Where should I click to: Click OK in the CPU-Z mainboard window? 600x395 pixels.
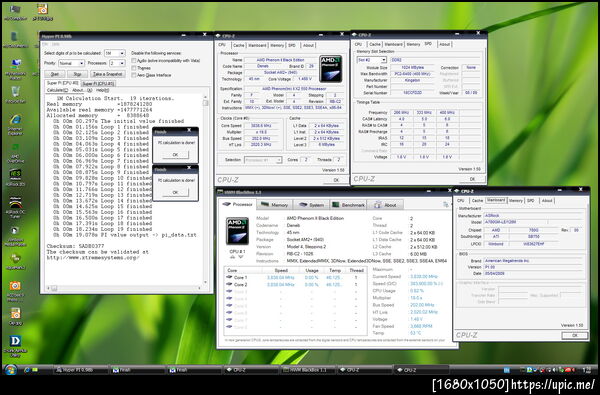(574, 335)
